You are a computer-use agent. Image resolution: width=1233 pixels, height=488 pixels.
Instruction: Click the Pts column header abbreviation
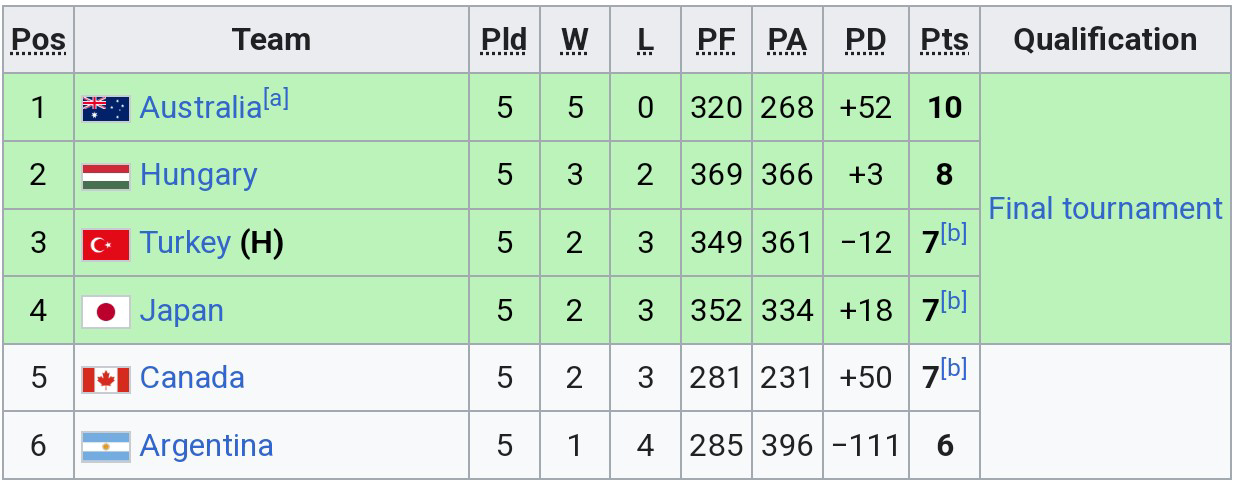pos(944,40)
